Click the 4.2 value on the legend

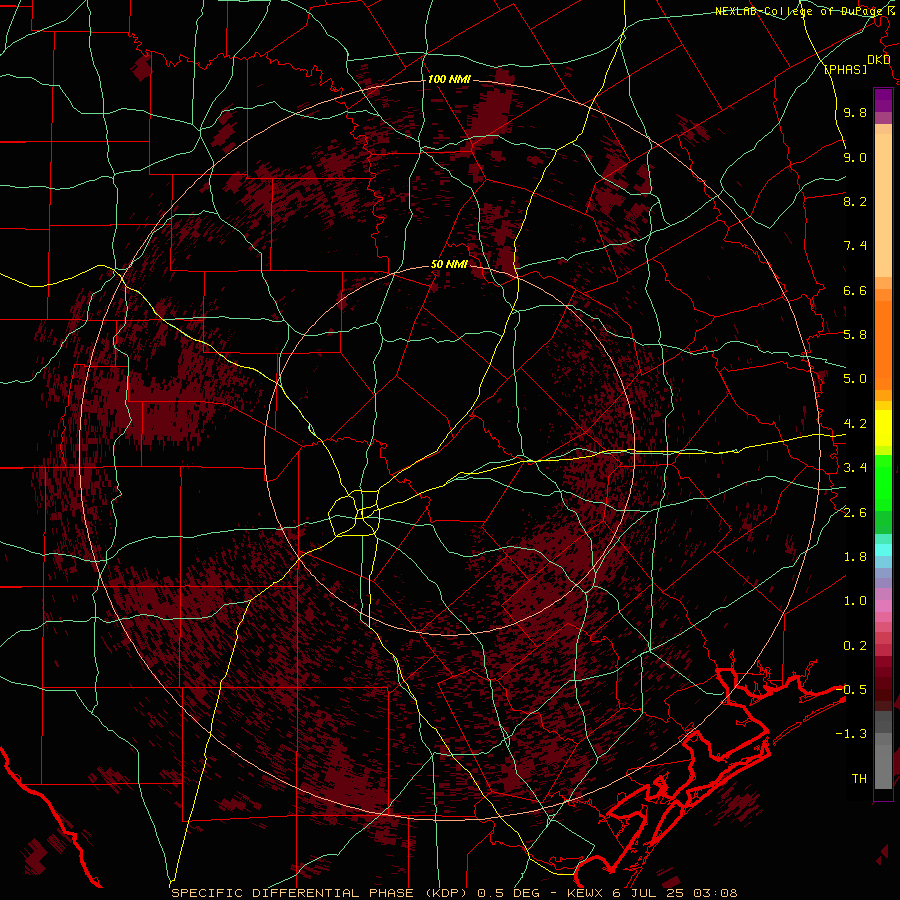pos(855,424)
